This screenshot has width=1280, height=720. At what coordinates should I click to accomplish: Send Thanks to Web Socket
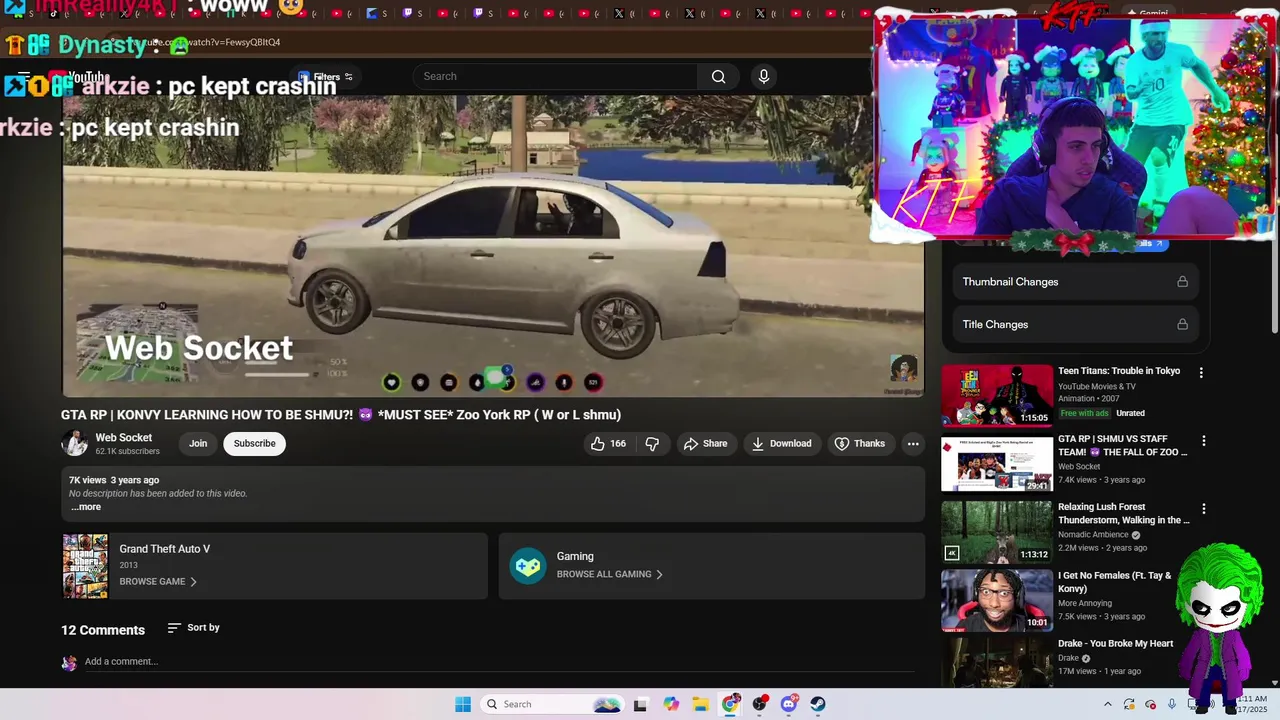click(860, 443)
